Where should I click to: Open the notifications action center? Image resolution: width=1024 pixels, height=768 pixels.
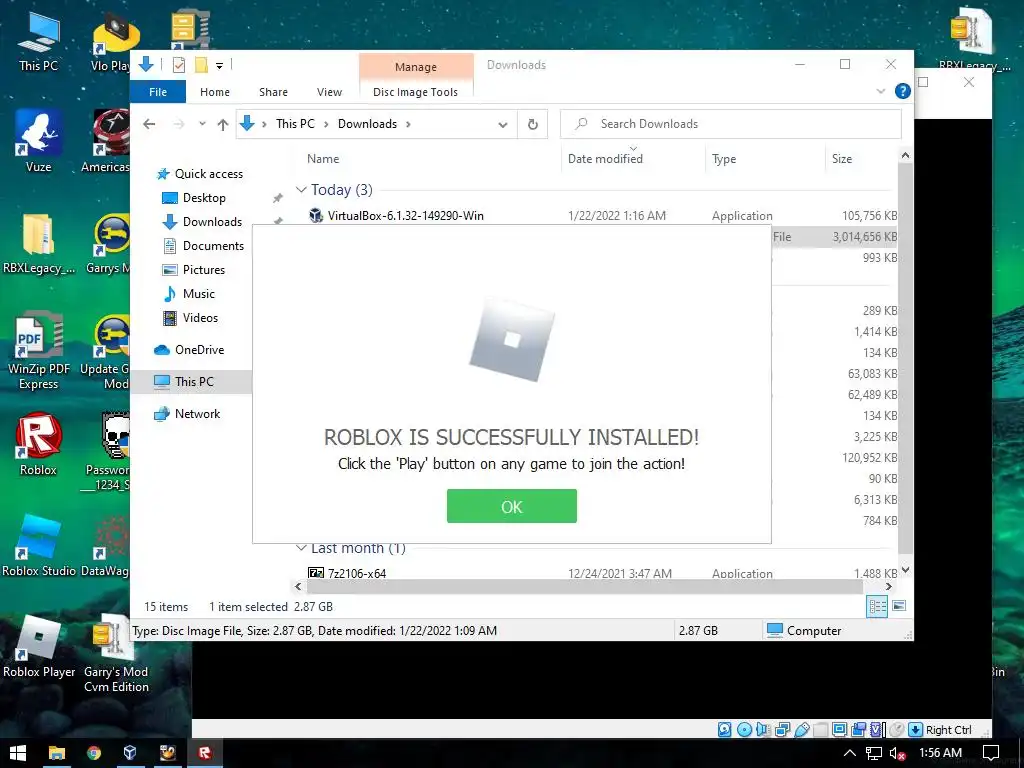coord(991,753)
